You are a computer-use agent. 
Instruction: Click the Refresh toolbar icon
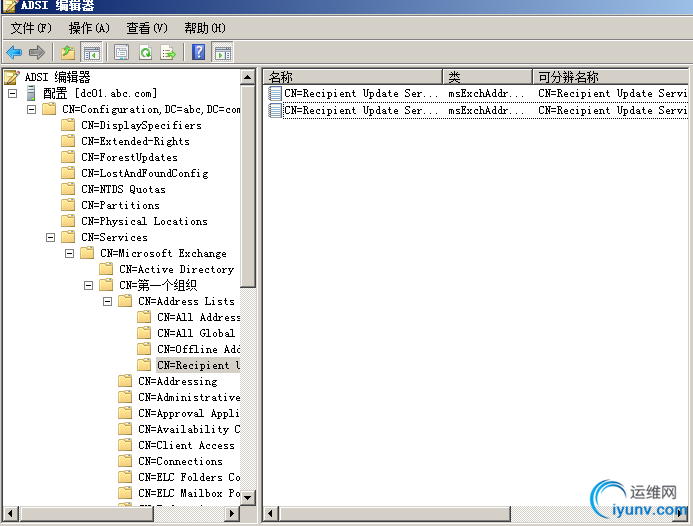pyautogui.click(x=145, y=53)
